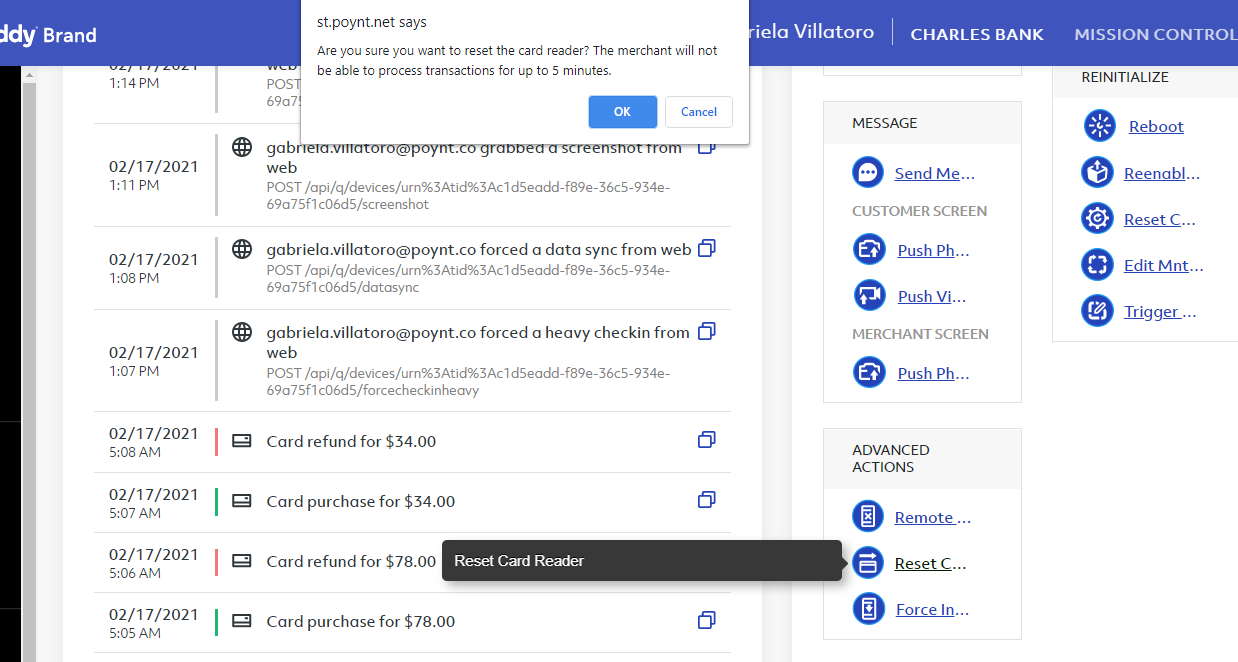This screenshot has width=1238, height=662.
Task: Click the brand logo in header
Action: pyautogui.click(x=48, y=35)
